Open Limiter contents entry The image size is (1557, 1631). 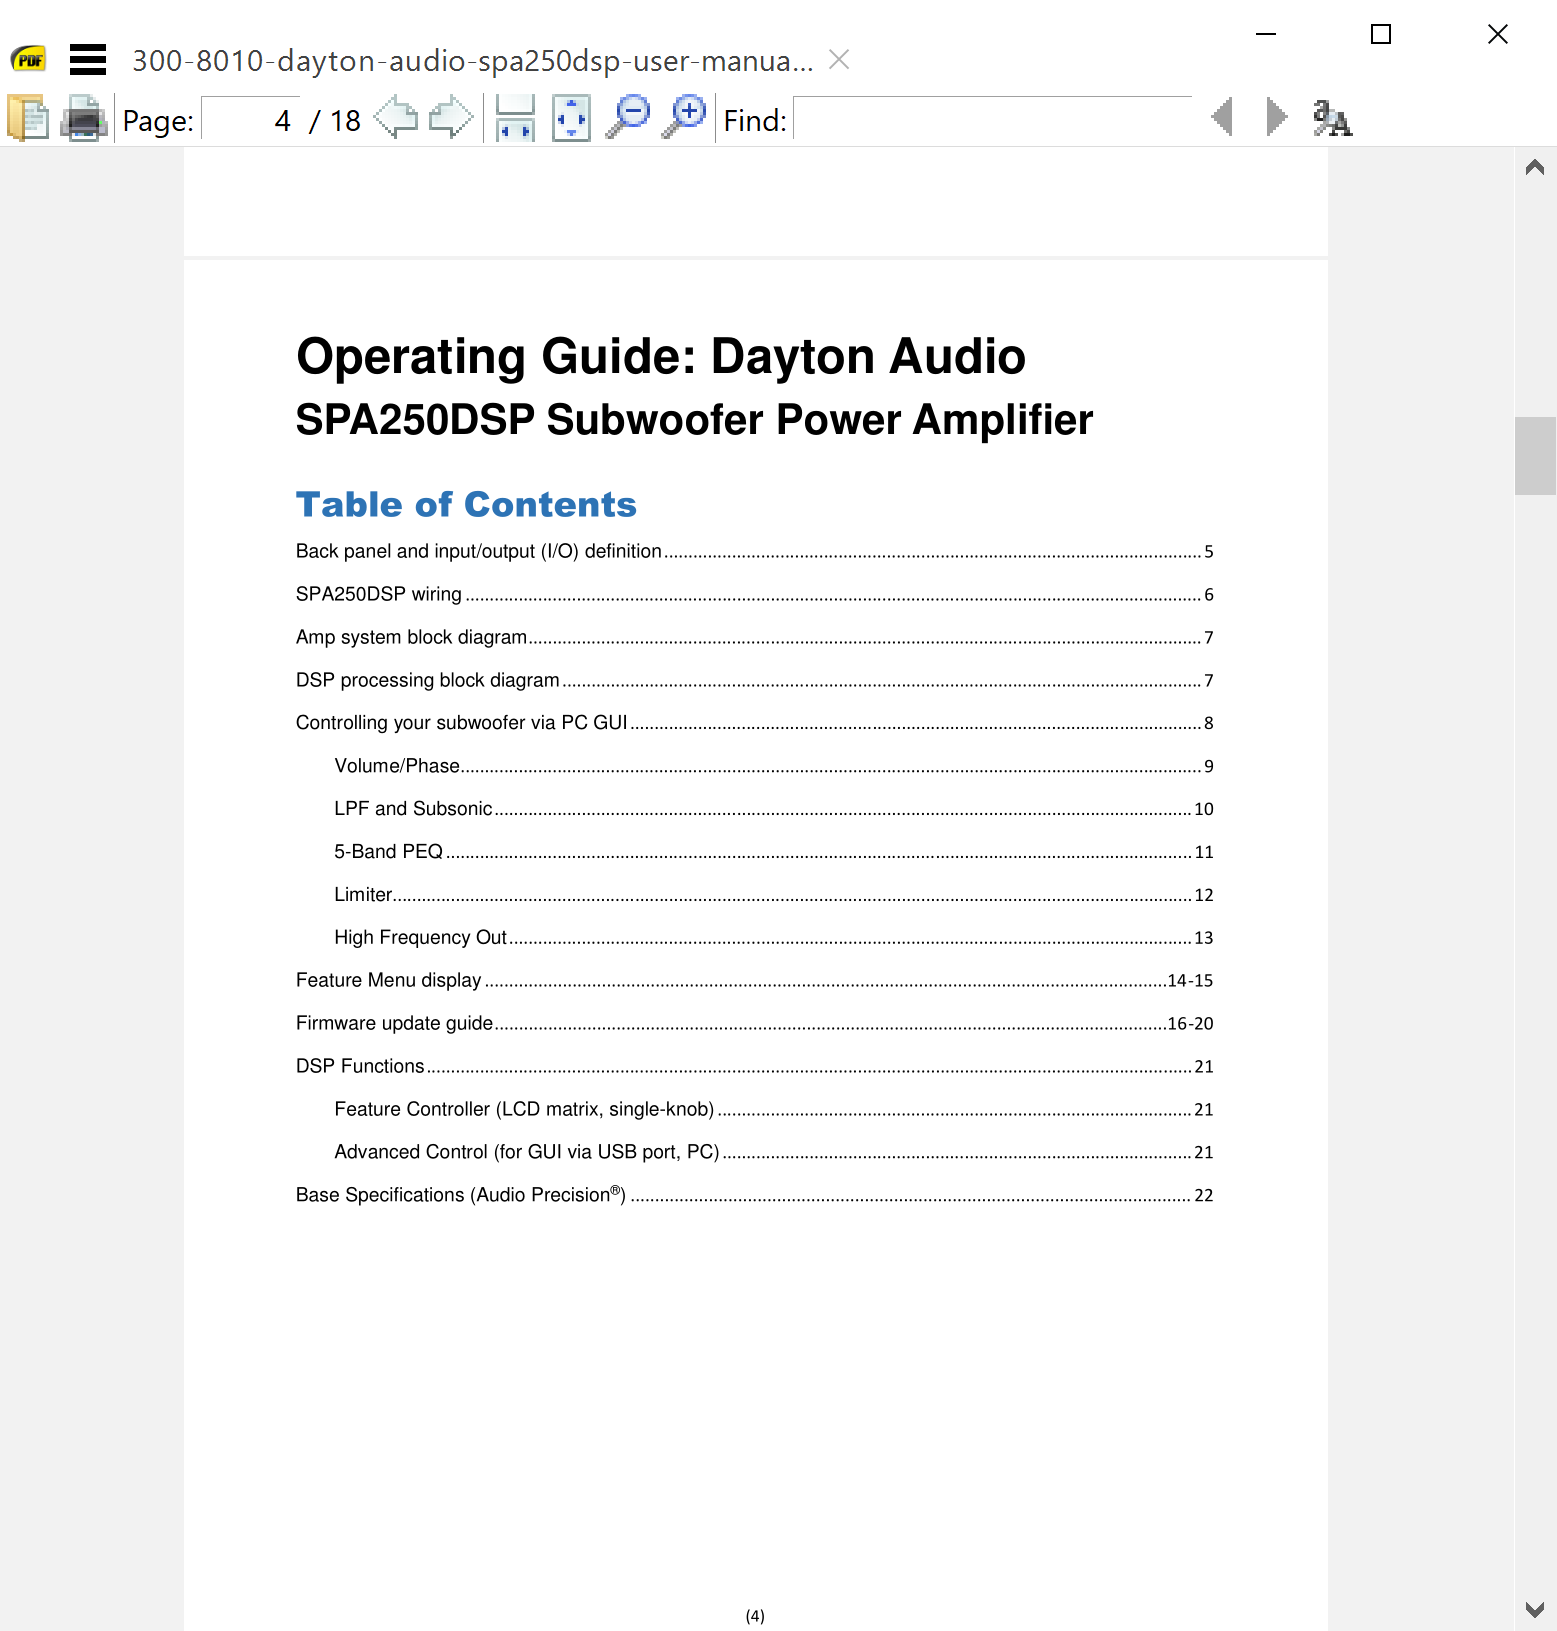pos(774,895)
